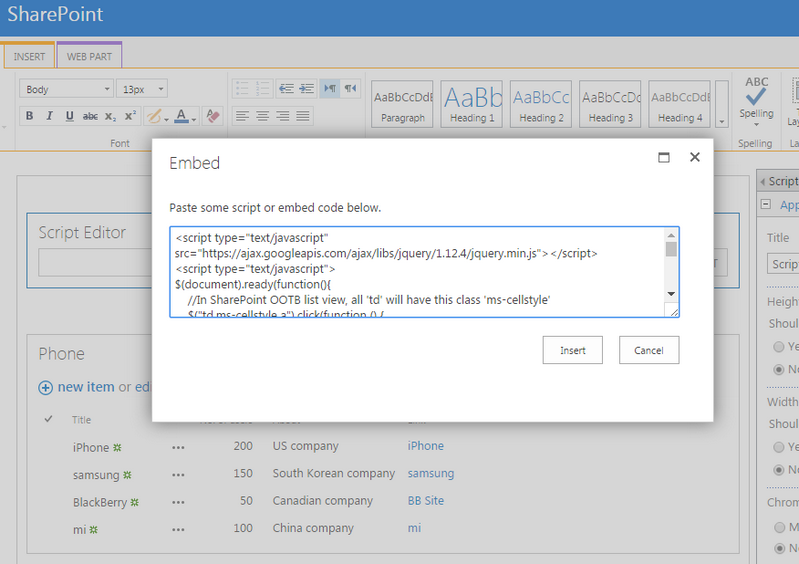Set right-to-left text direction
Screen dimensions: 799x564
click(351, 89)
